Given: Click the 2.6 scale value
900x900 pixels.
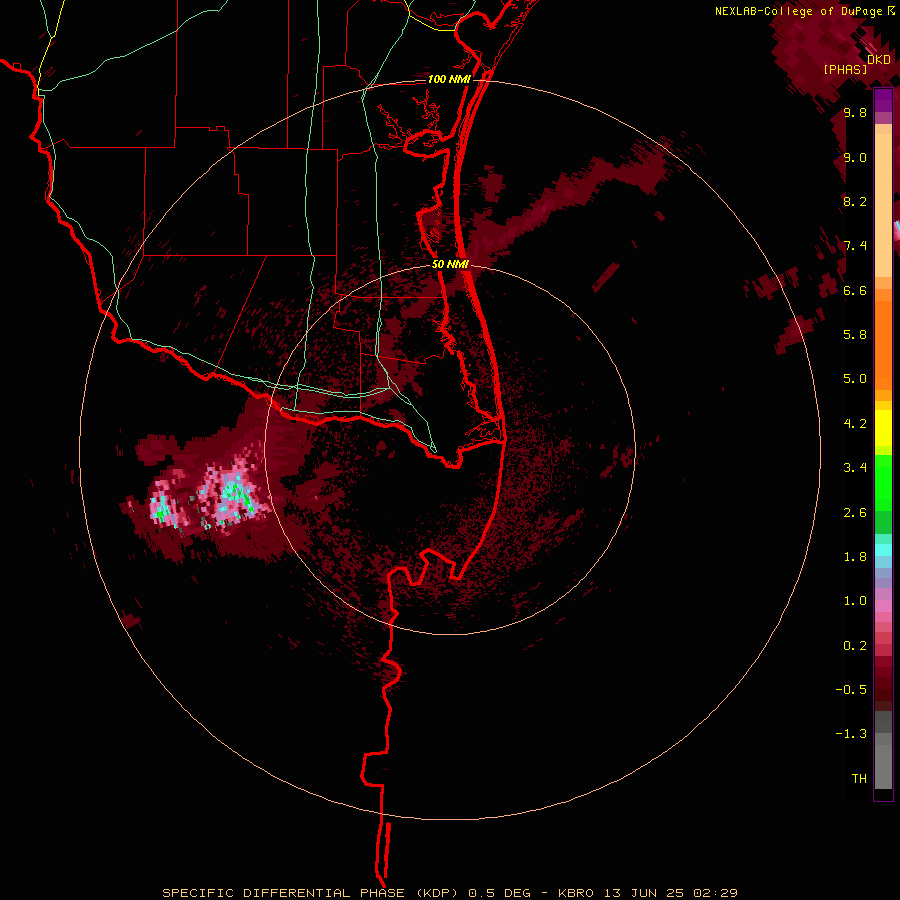Looking at the screenshot, I should coord(855,513).
